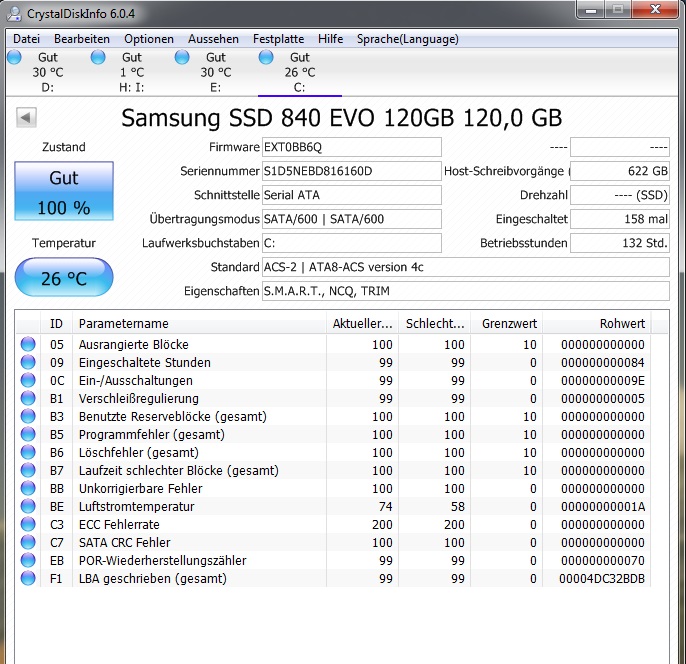Open the Hilfe menu

coord(330,39)
